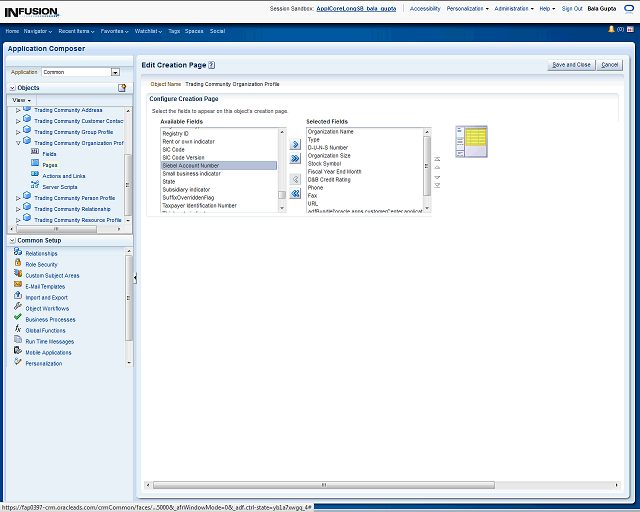Move selected field to bottom of list
Viewport: 640px width, 512px height.
click(x=437, y=186)
